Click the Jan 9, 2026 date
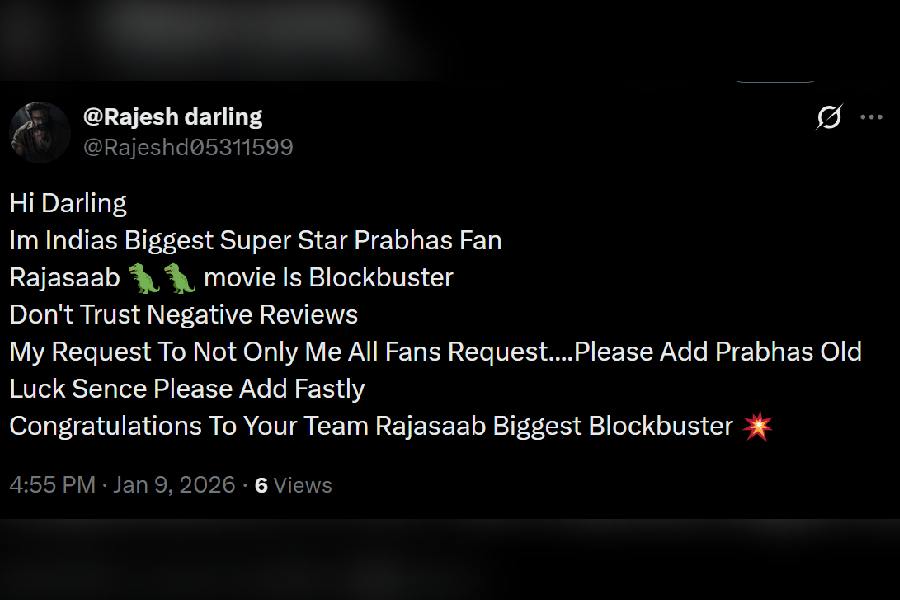 [x=174, y=485]
